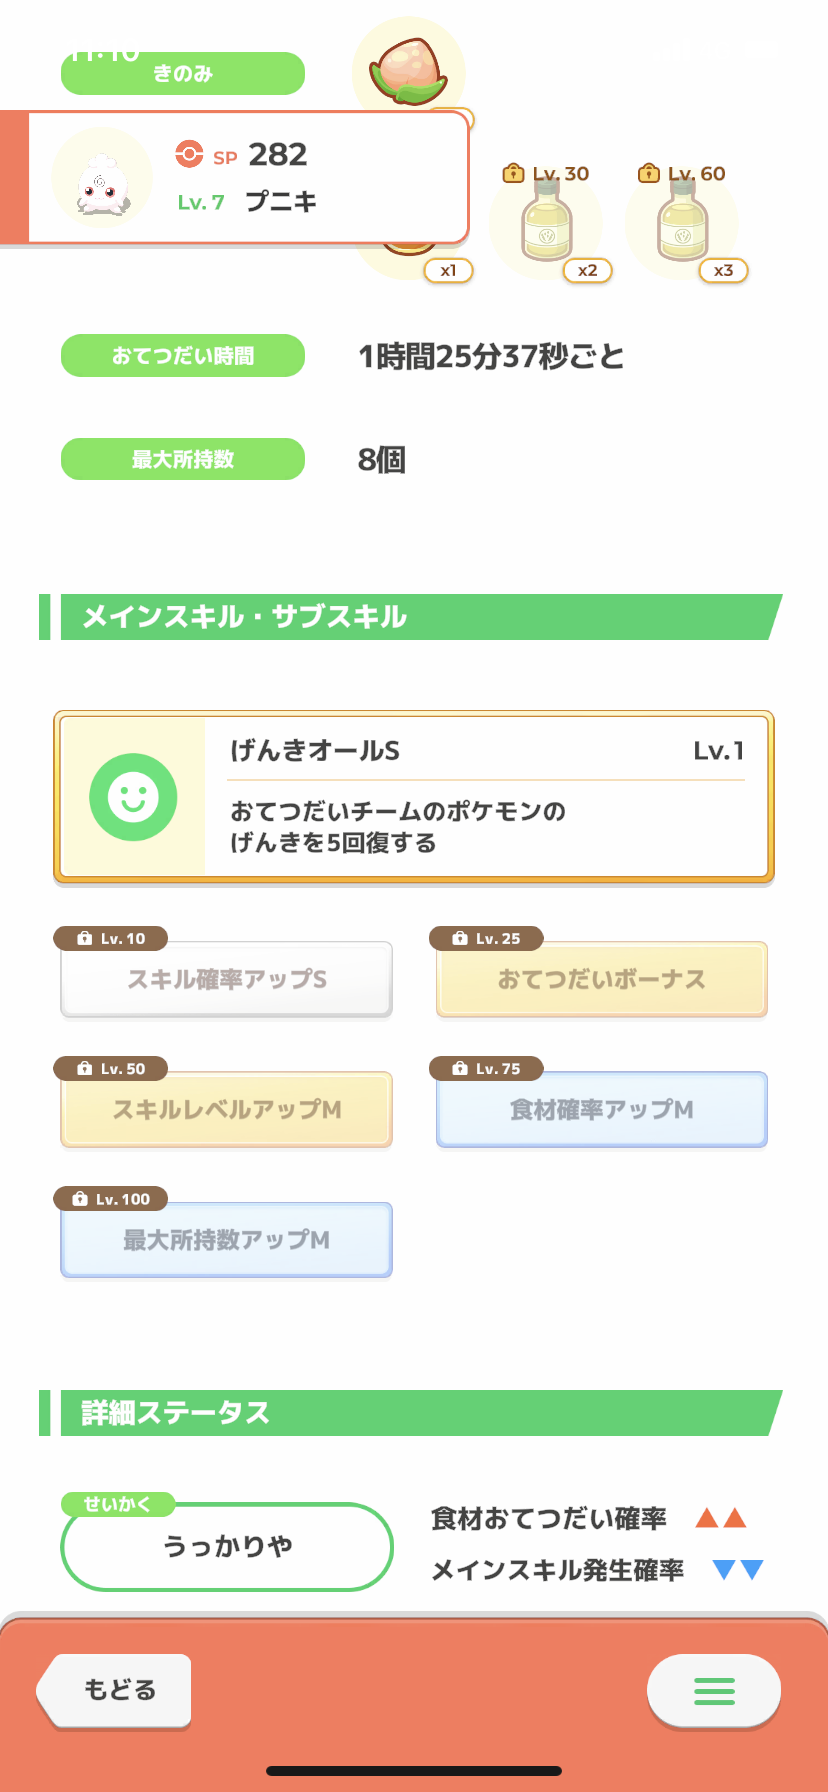Viewport: 828px width, 1792px height.
Task: Tap the red SP Poké Ball icon
Action: 189,155
